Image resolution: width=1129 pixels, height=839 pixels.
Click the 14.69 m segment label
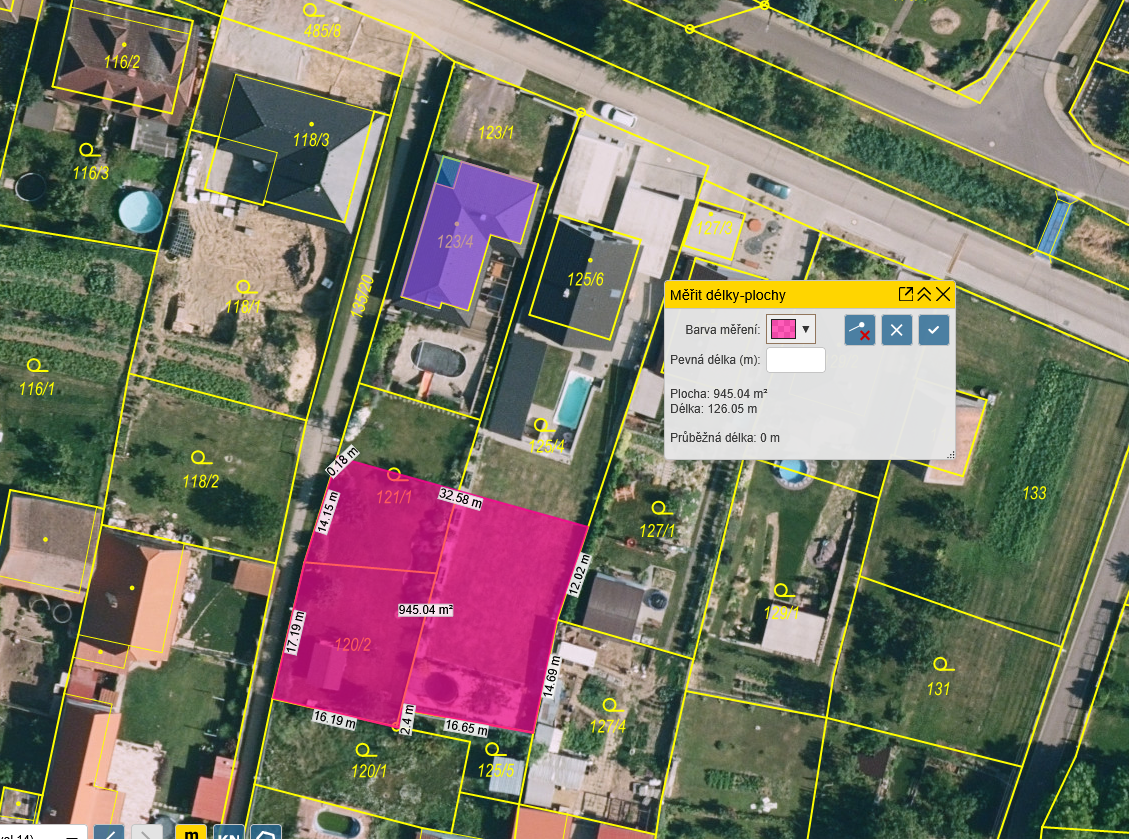click(552, 676)
